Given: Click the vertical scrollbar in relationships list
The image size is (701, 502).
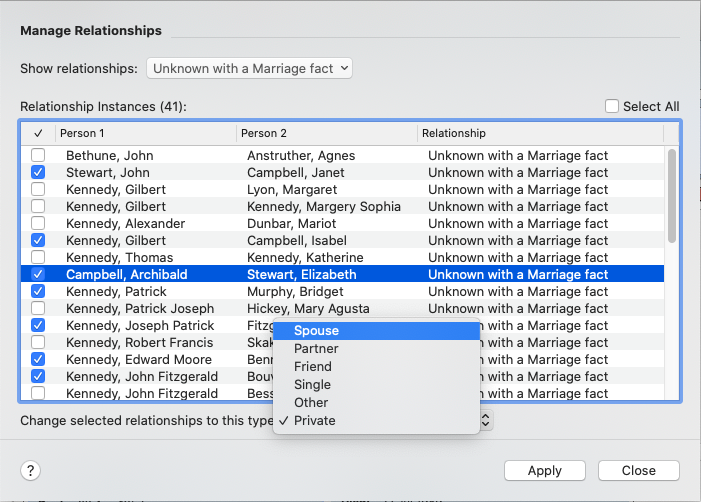Looking at the screenshot, I should 671,195.
